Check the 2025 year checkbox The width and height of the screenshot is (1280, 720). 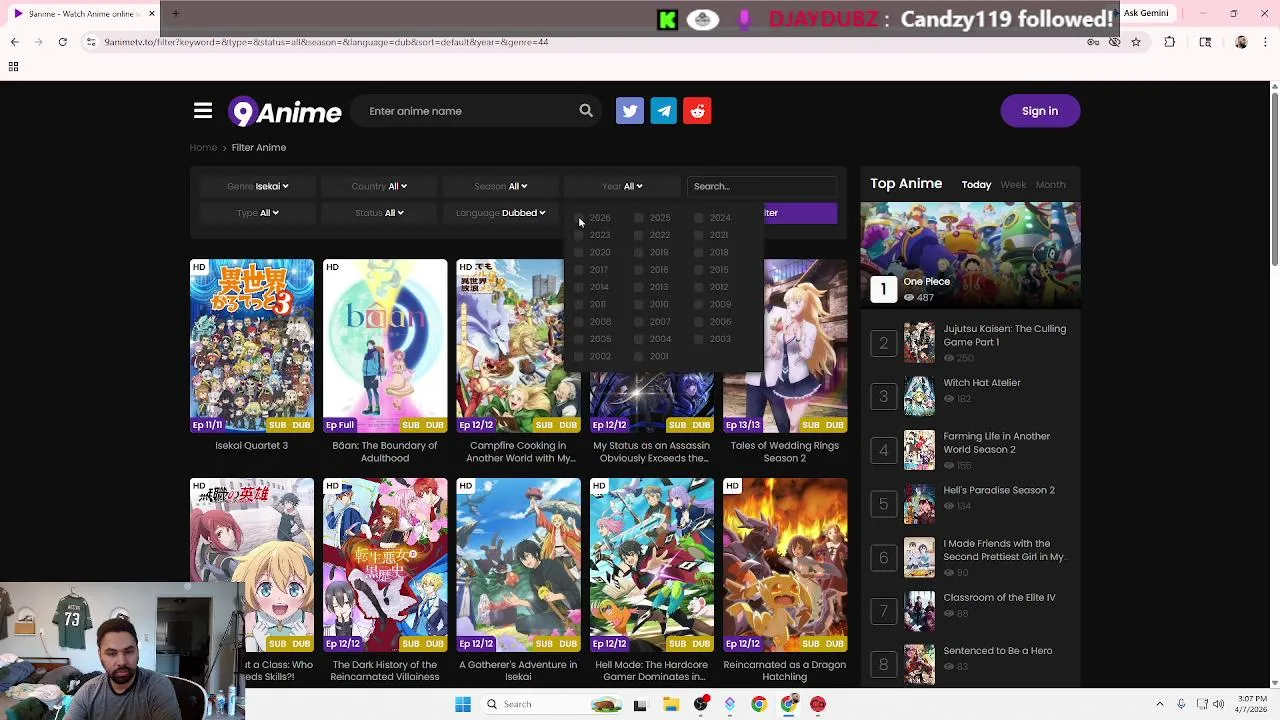639,218
